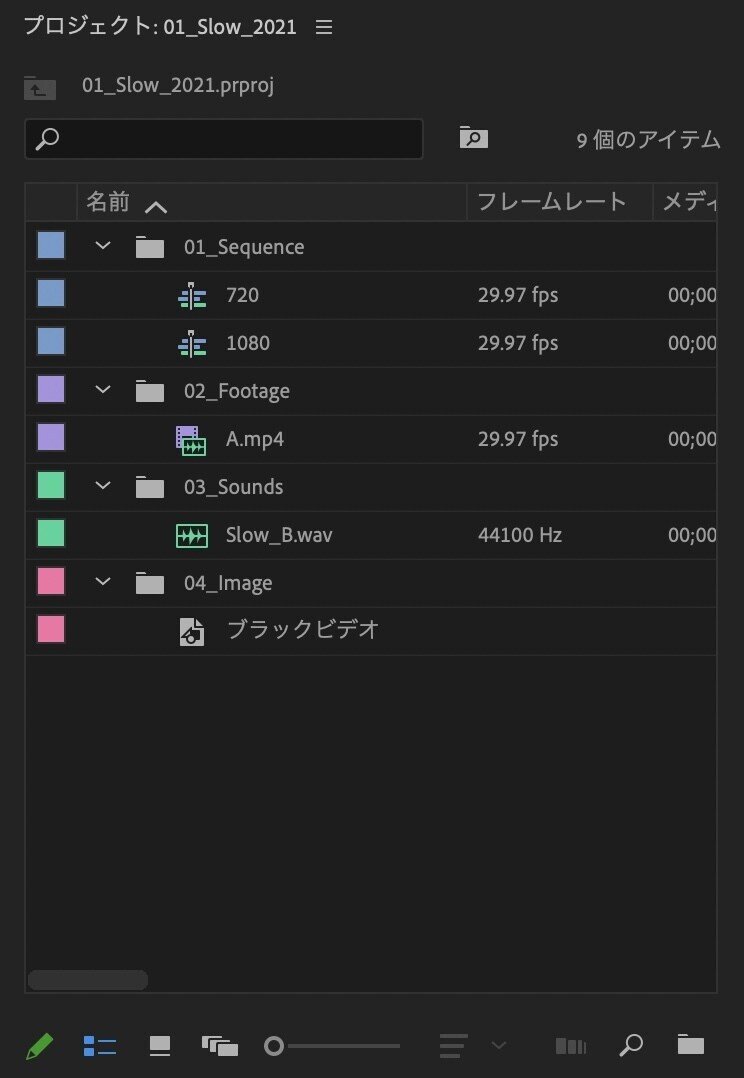Screen dimensions: 744x1078
Task: Sort by clicking the 名前 column header
Action: [108, 201]
